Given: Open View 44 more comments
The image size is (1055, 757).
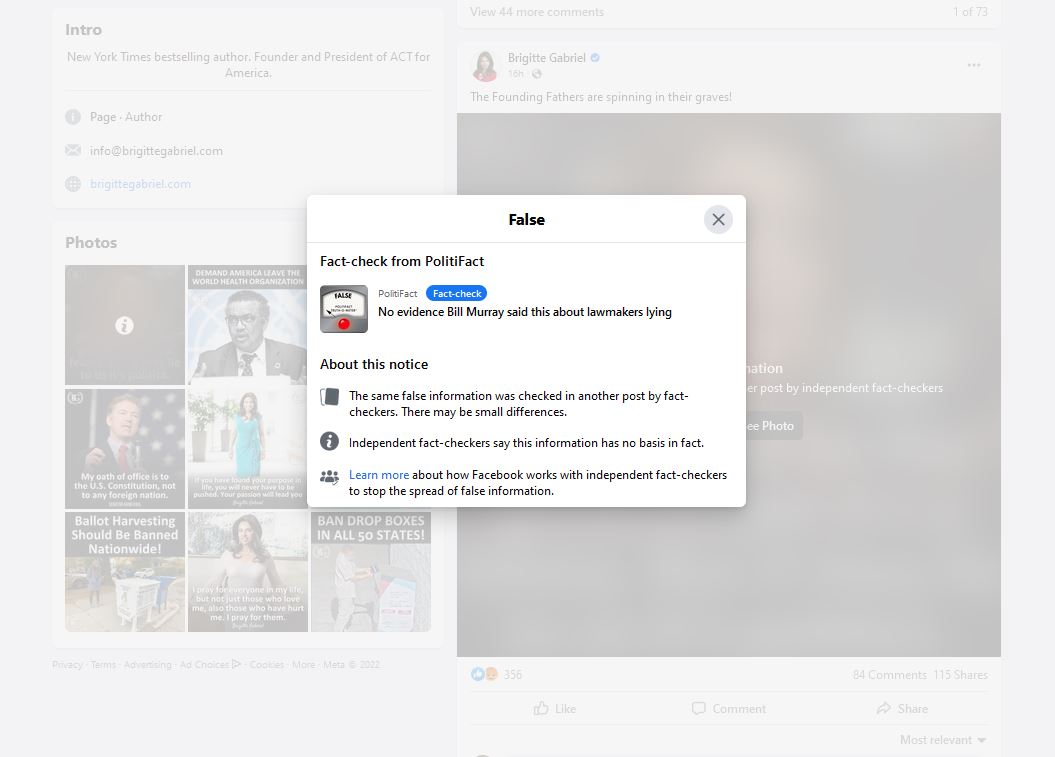Looking at the screenshot, I should coord(537,12).
